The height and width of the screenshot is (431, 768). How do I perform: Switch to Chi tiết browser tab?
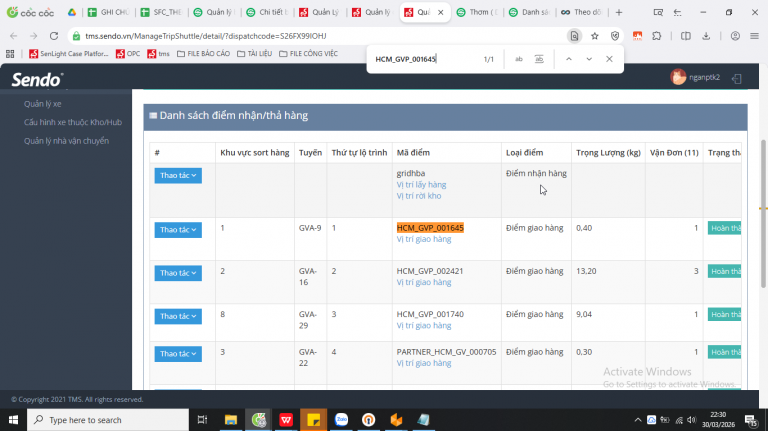pyautogui.click(x=267, y=12)
